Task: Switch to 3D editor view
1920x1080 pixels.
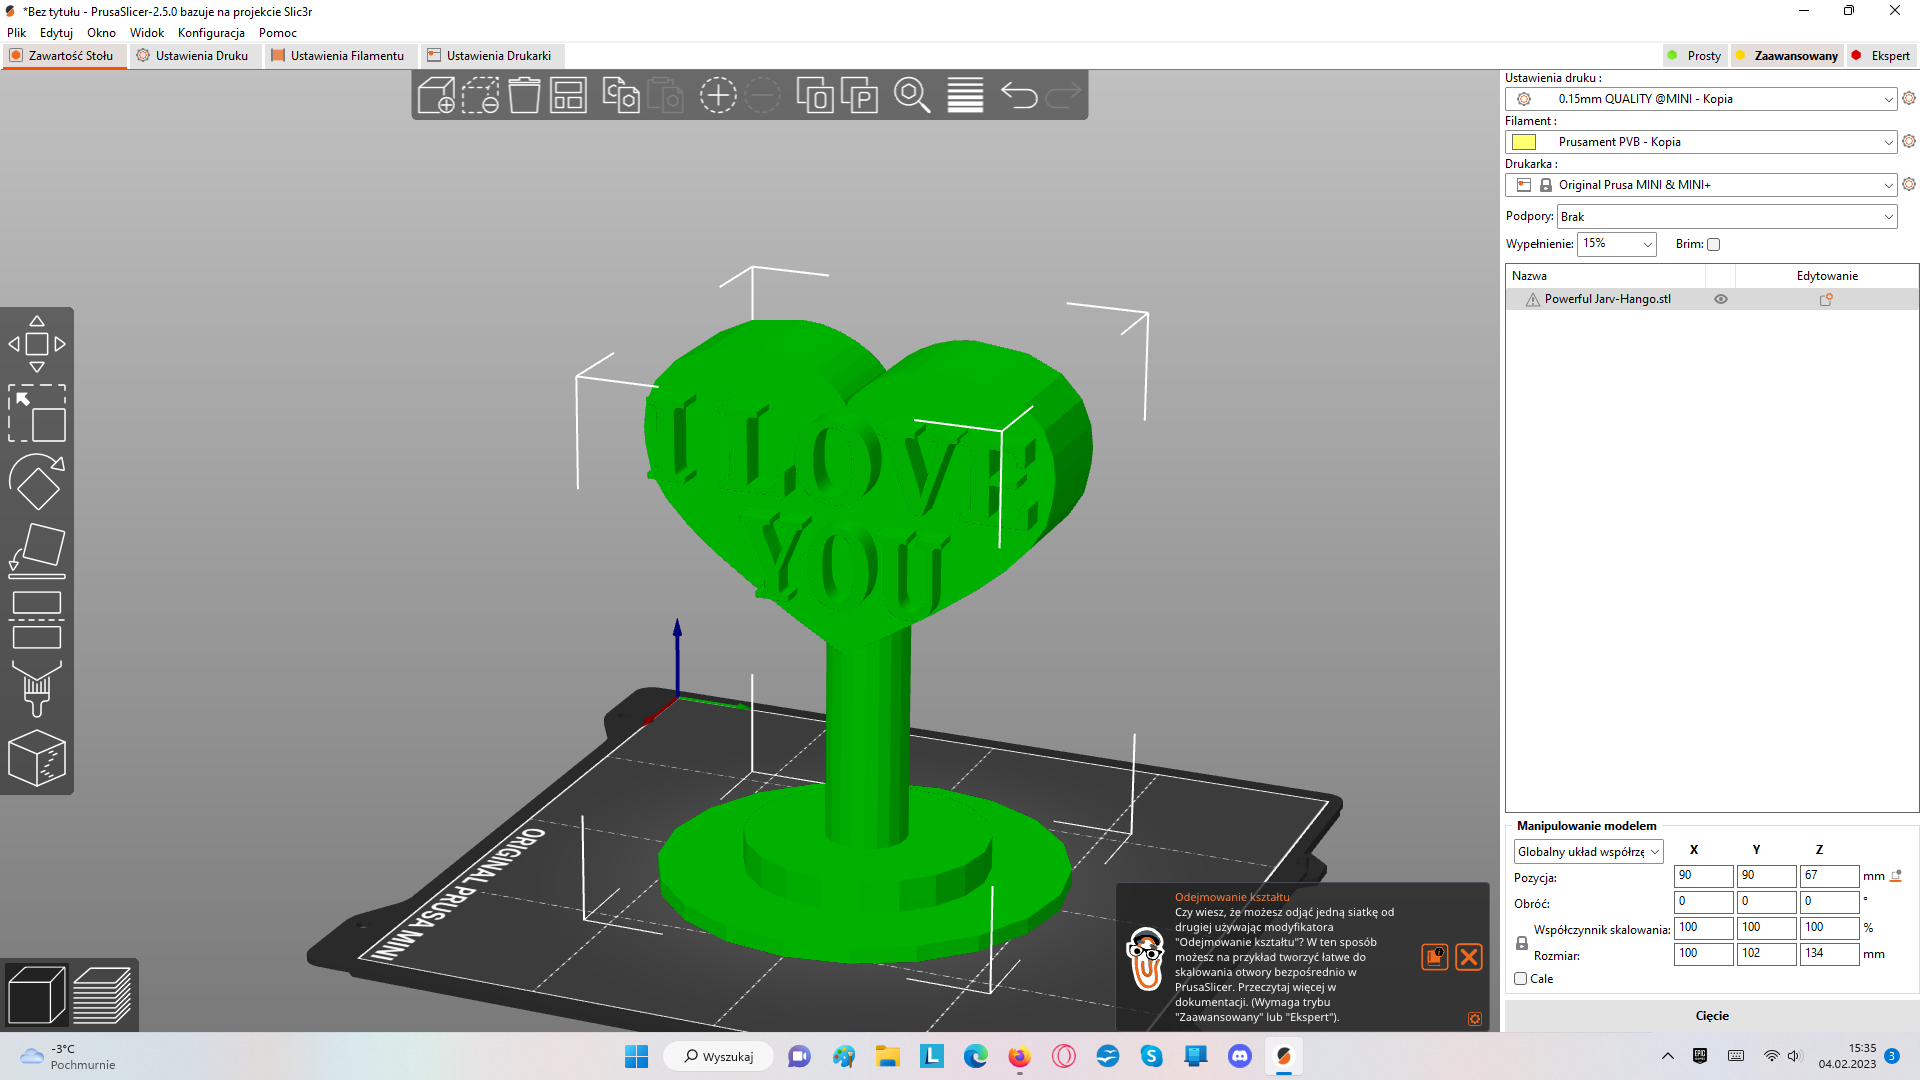Action: click(36, 995)
